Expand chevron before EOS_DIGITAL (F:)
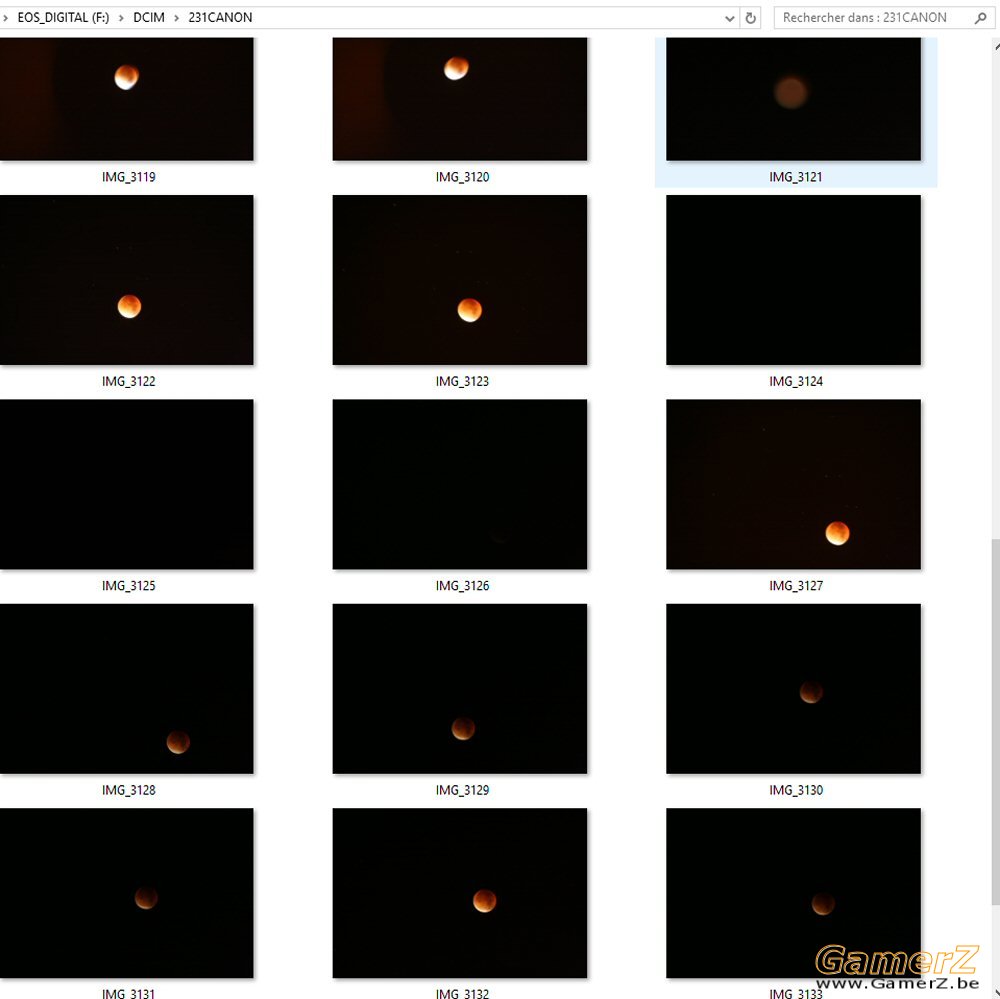This screenshot has height=999, width=1000. (x=5, y=18)
